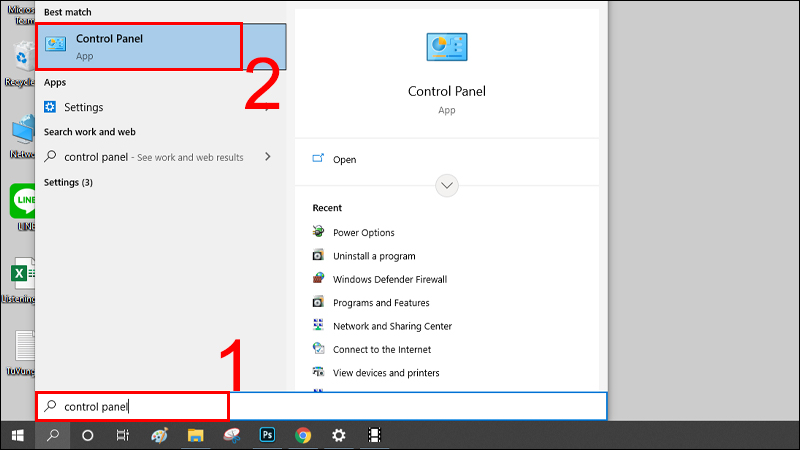Choose Uninstall a program recent item
The width and height of the screenshot is (800, 450).
pos(373,256)
